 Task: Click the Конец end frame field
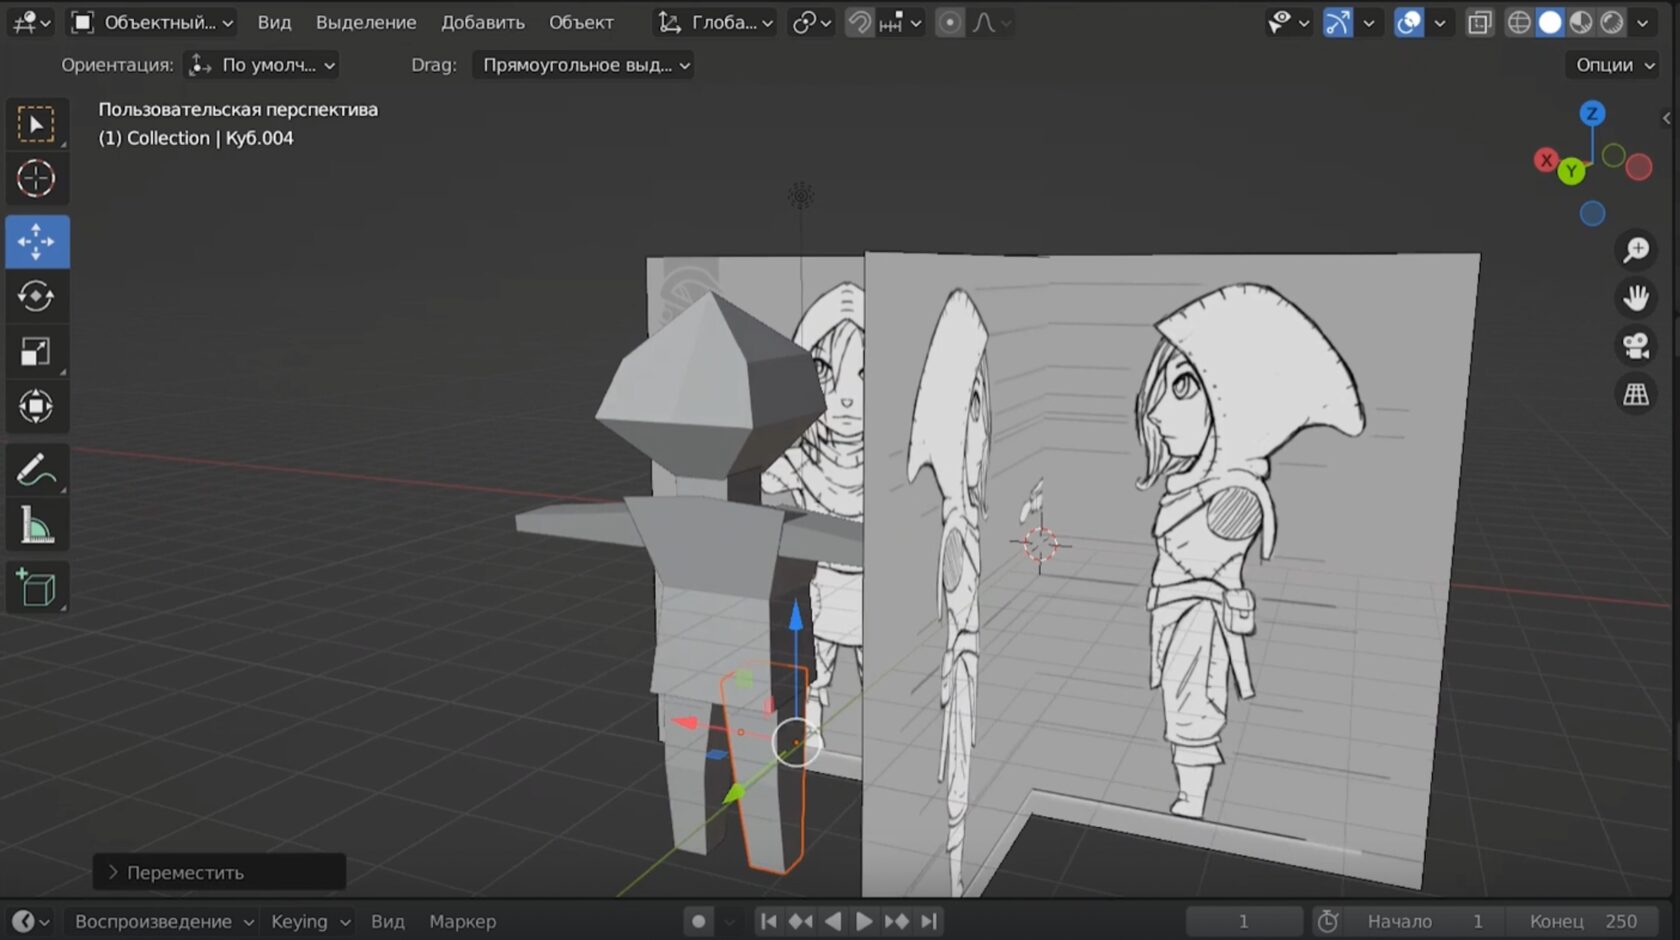point(1583,921)
